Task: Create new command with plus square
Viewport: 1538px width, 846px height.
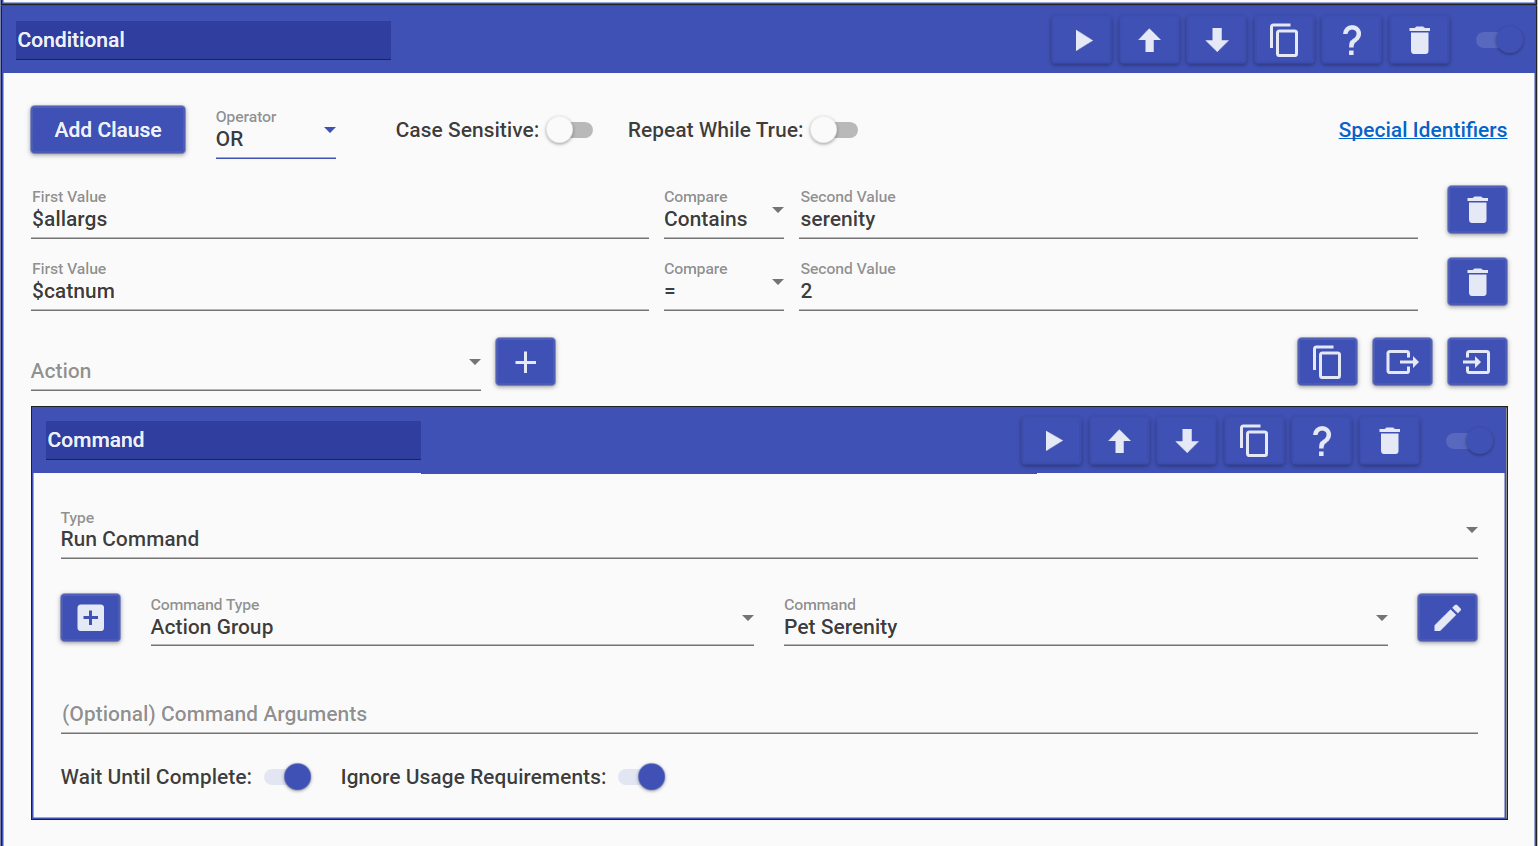Action: [90, 618]
